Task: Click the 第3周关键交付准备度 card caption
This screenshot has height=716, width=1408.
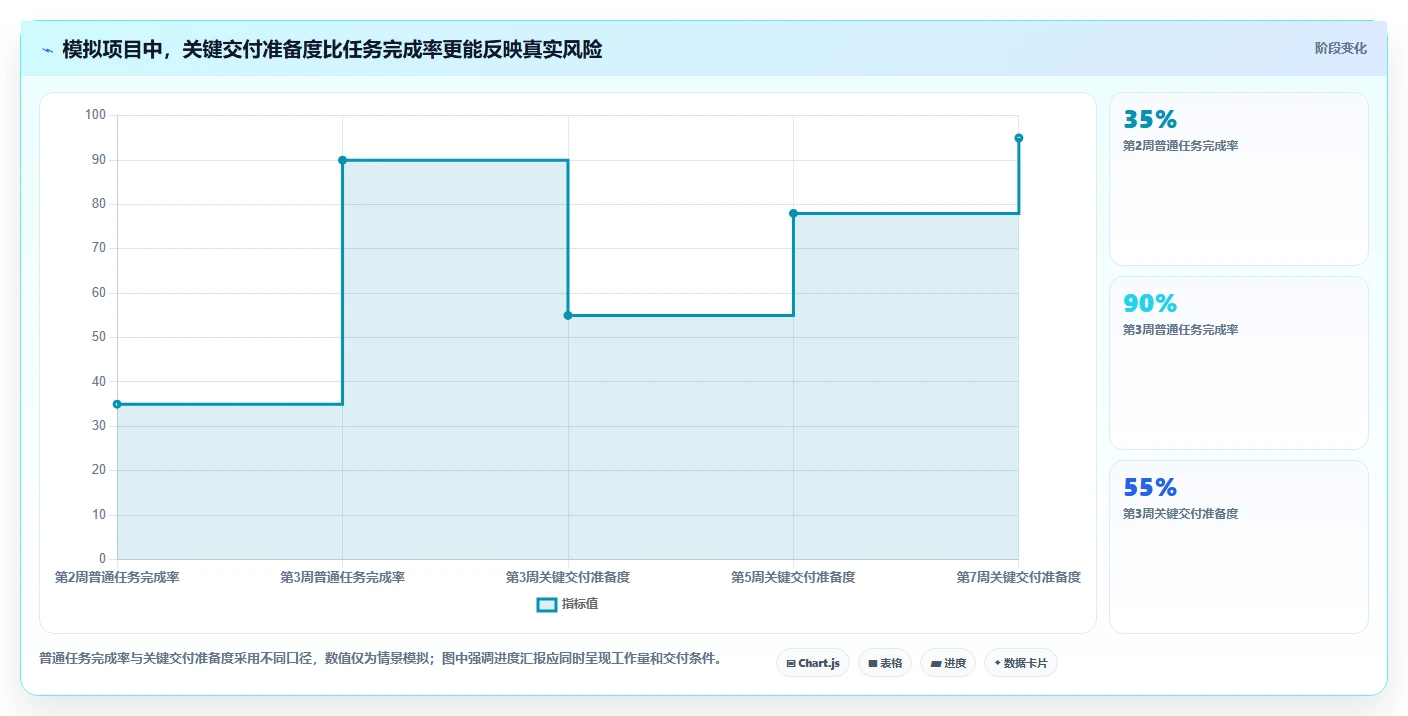Action: (1181, 514)
